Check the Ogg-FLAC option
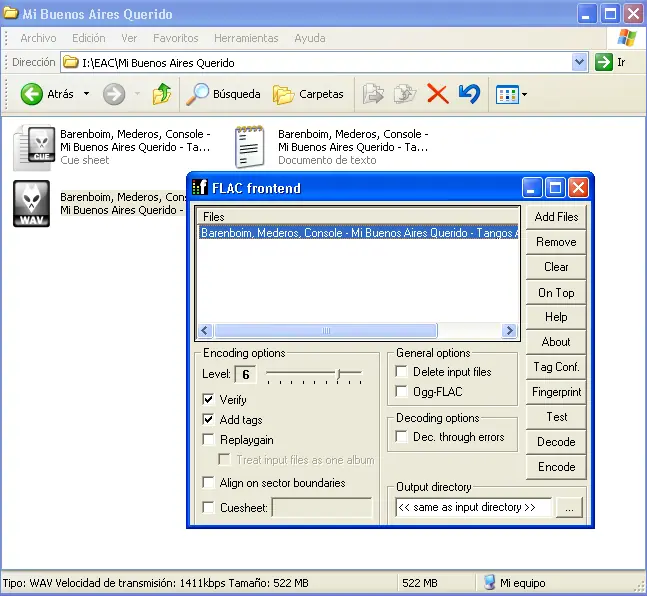647x596 pixels. pos(401,391)
